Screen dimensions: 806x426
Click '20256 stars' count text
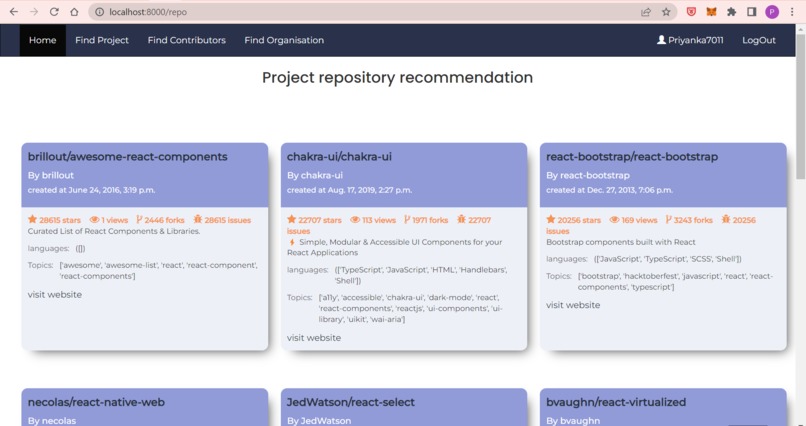[x=579, y=220]
